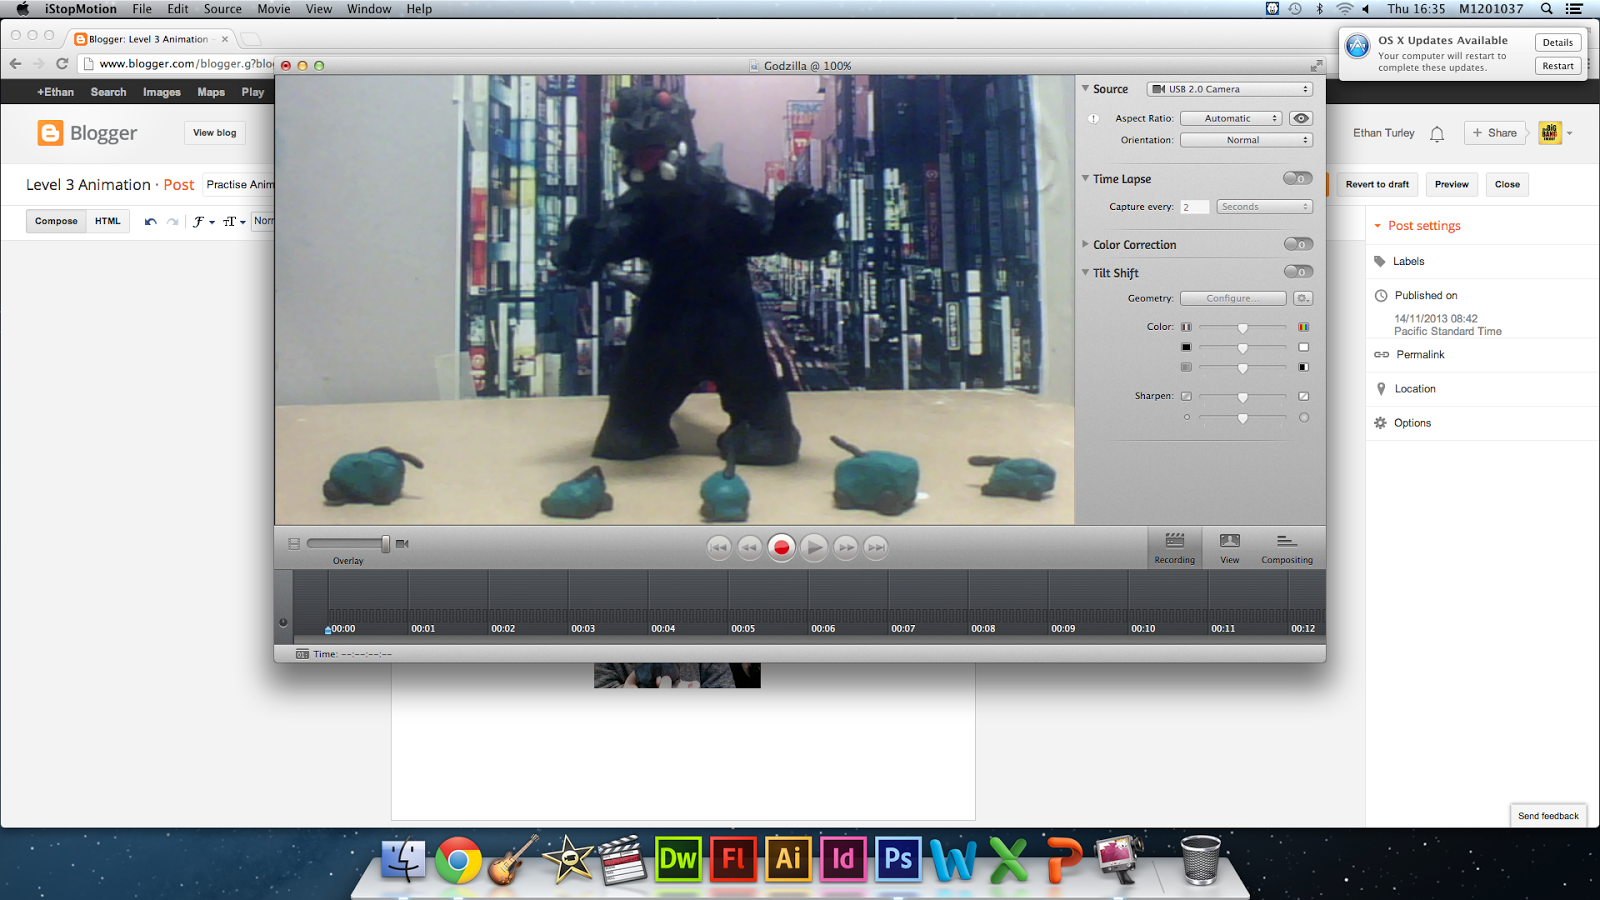The height and width of the screenshot is (900, 1600).
Task: Launch Adobe Illustrator from the Dock
Action: (x=788, y=859)
